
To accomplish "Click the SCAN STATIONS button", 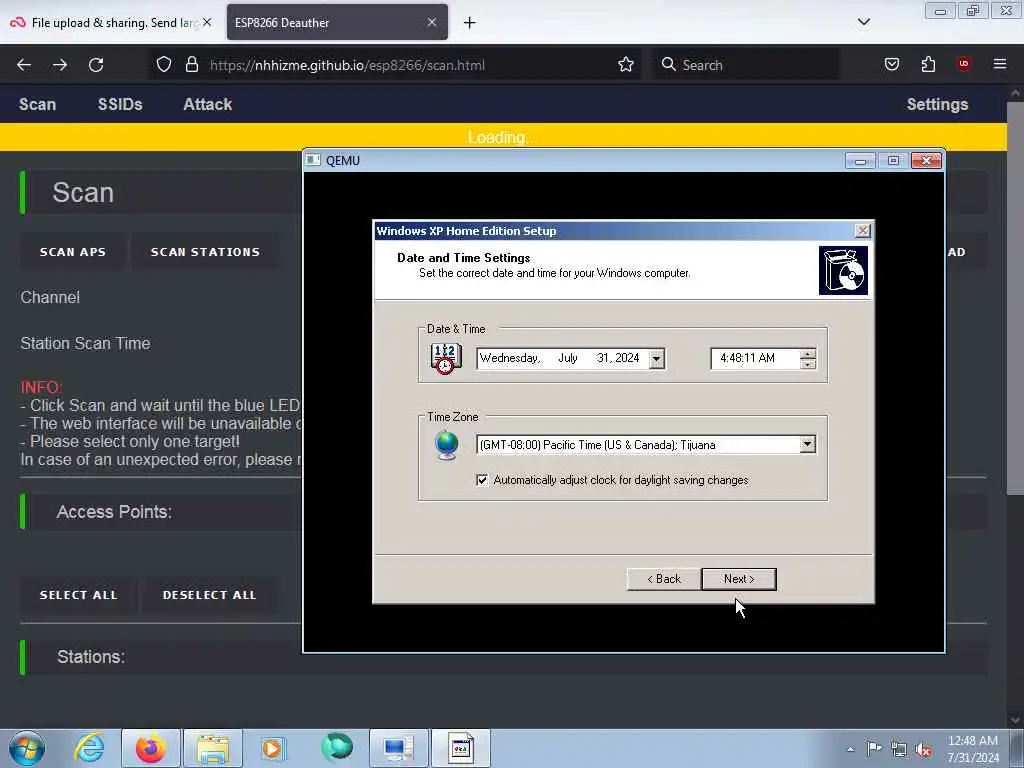I will 205,252.
